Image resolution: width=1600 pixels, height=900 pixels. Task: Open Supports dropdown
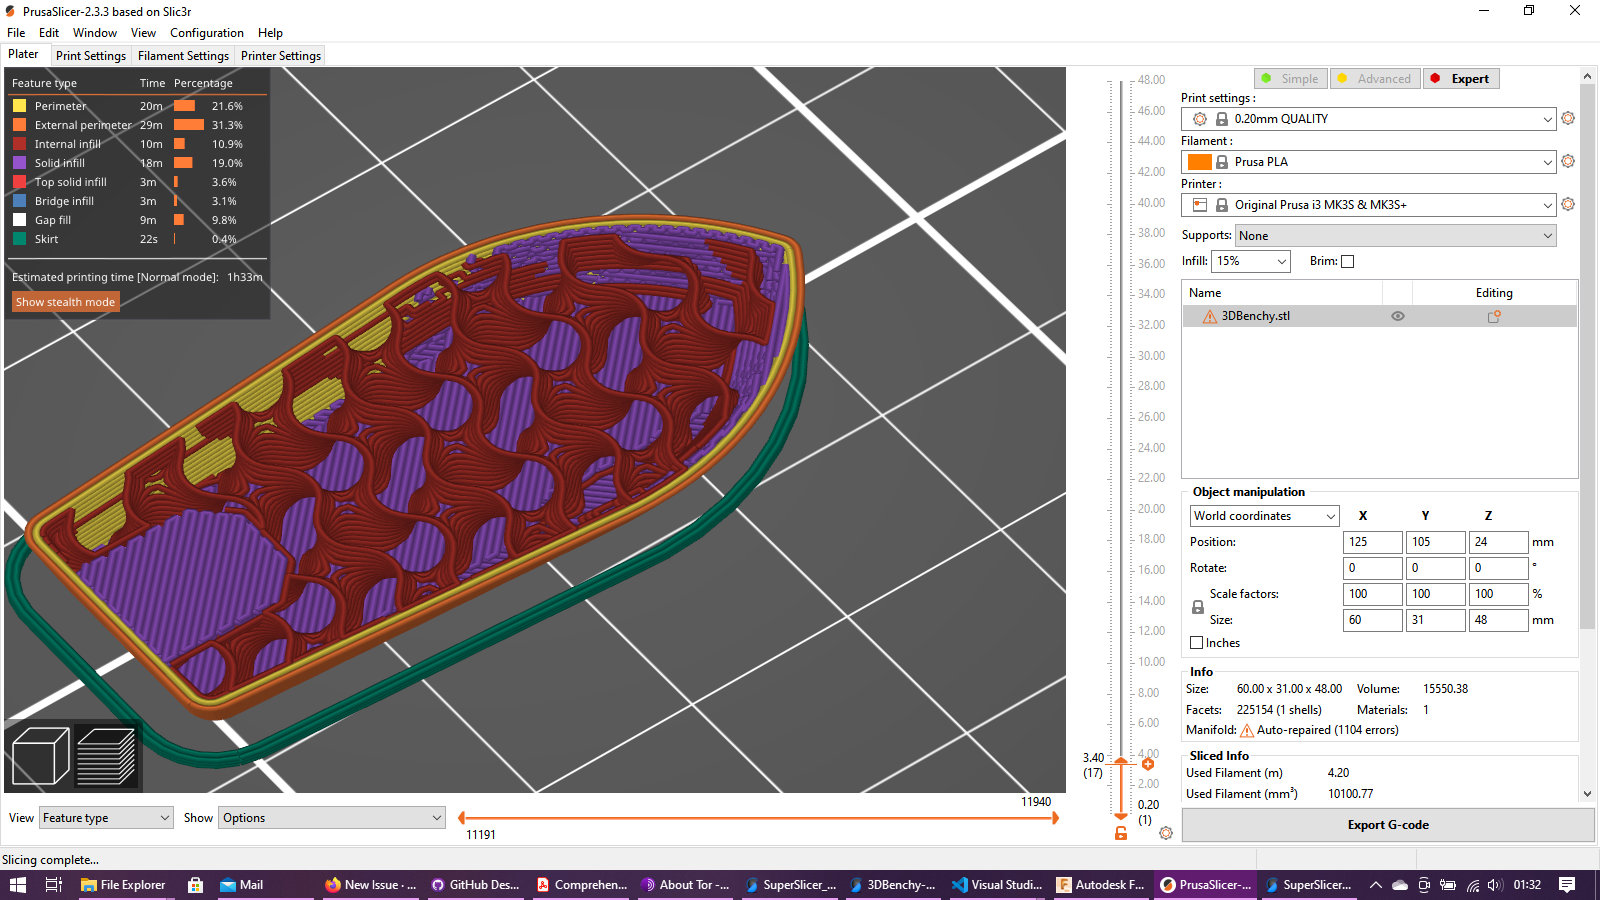1396,236
